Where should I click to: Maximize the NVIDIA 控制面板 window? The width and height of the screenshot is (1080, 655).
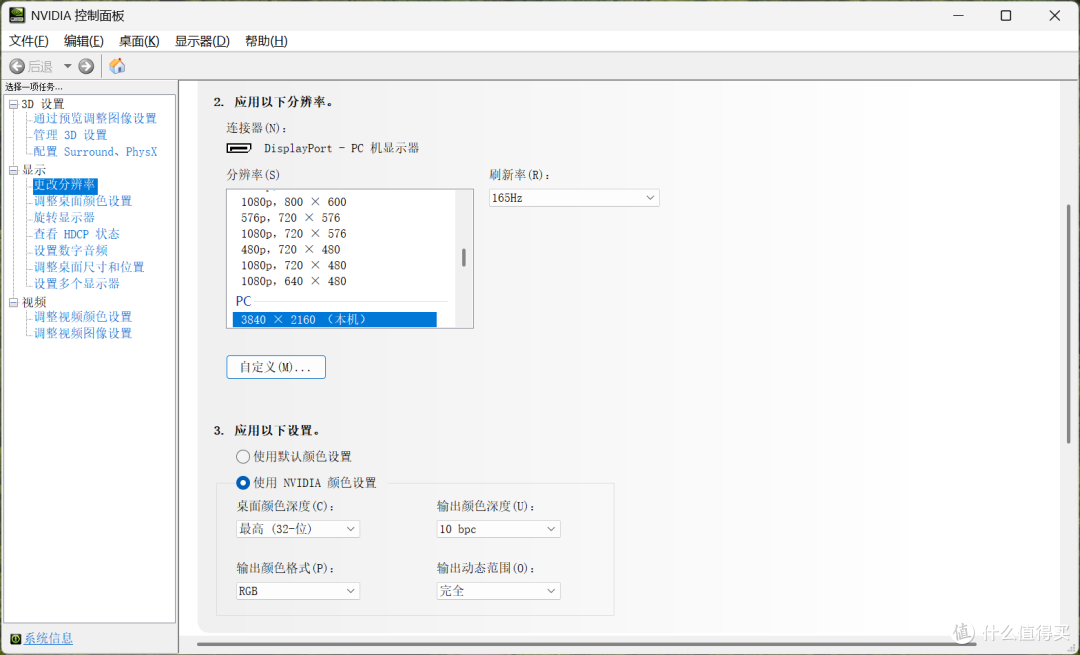click(1006, 15)
